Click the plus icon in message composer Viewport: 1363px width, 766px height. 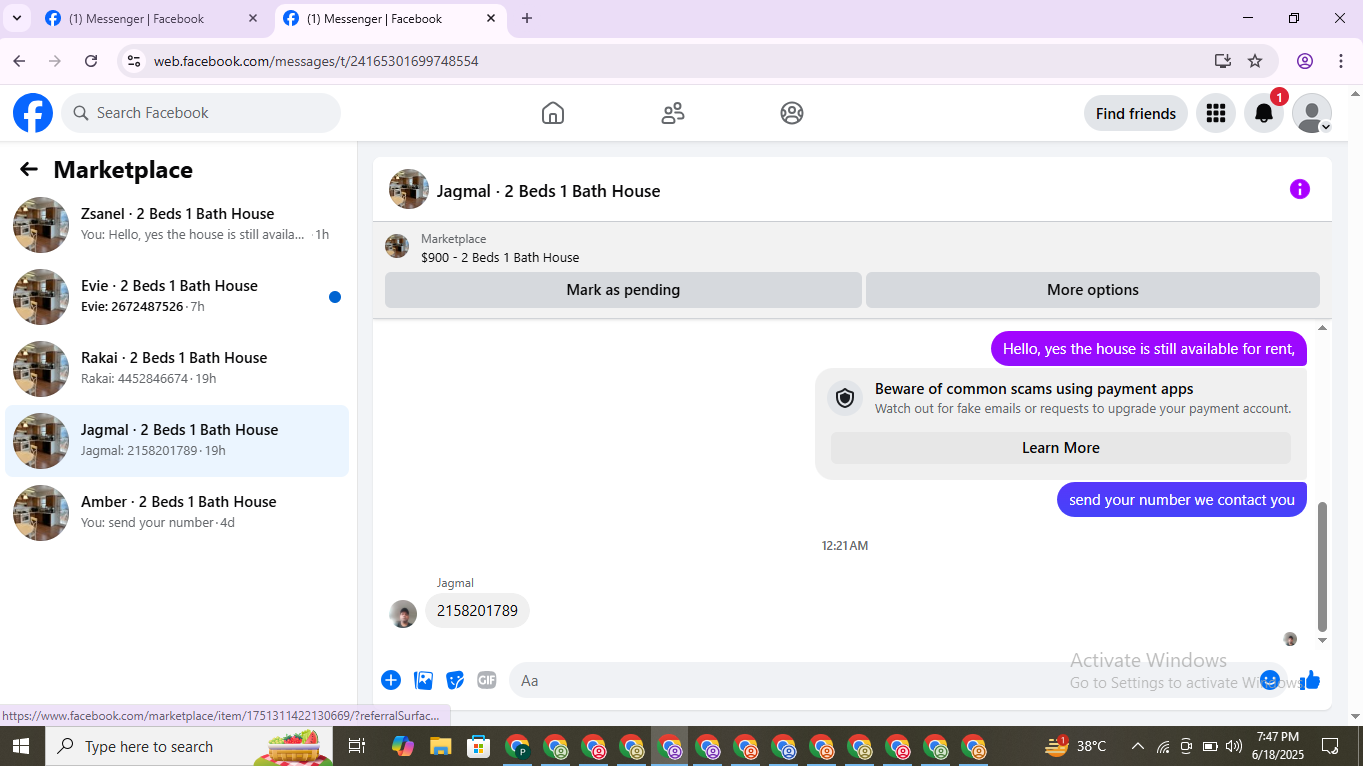pos(391,680)
